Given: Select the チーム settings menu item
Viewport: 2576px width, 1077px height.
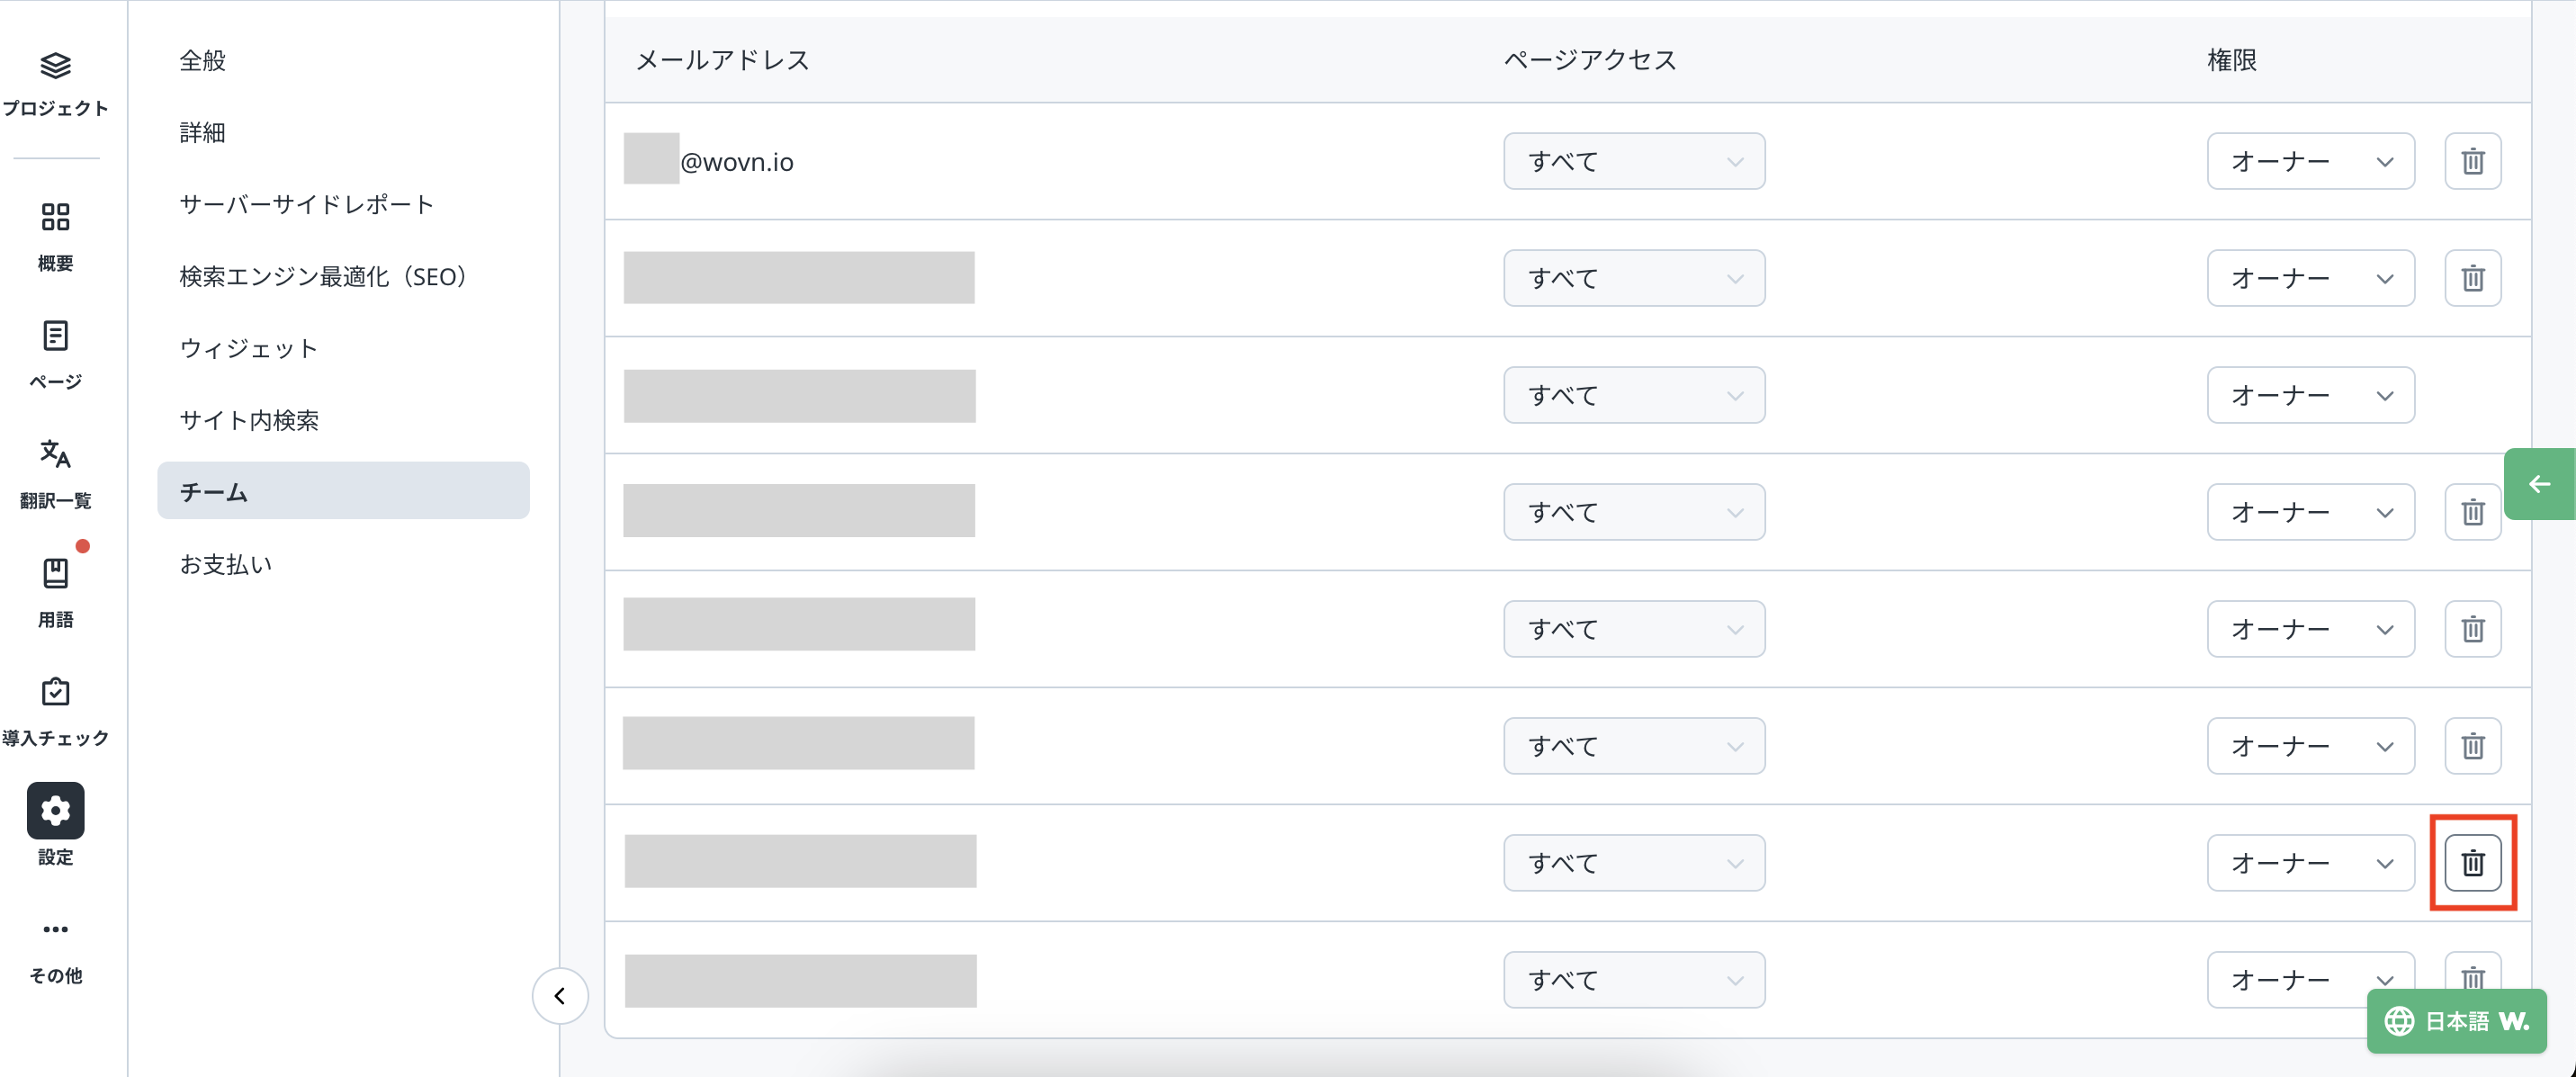Looking at the screenshot, I should (x=343, y=491).
